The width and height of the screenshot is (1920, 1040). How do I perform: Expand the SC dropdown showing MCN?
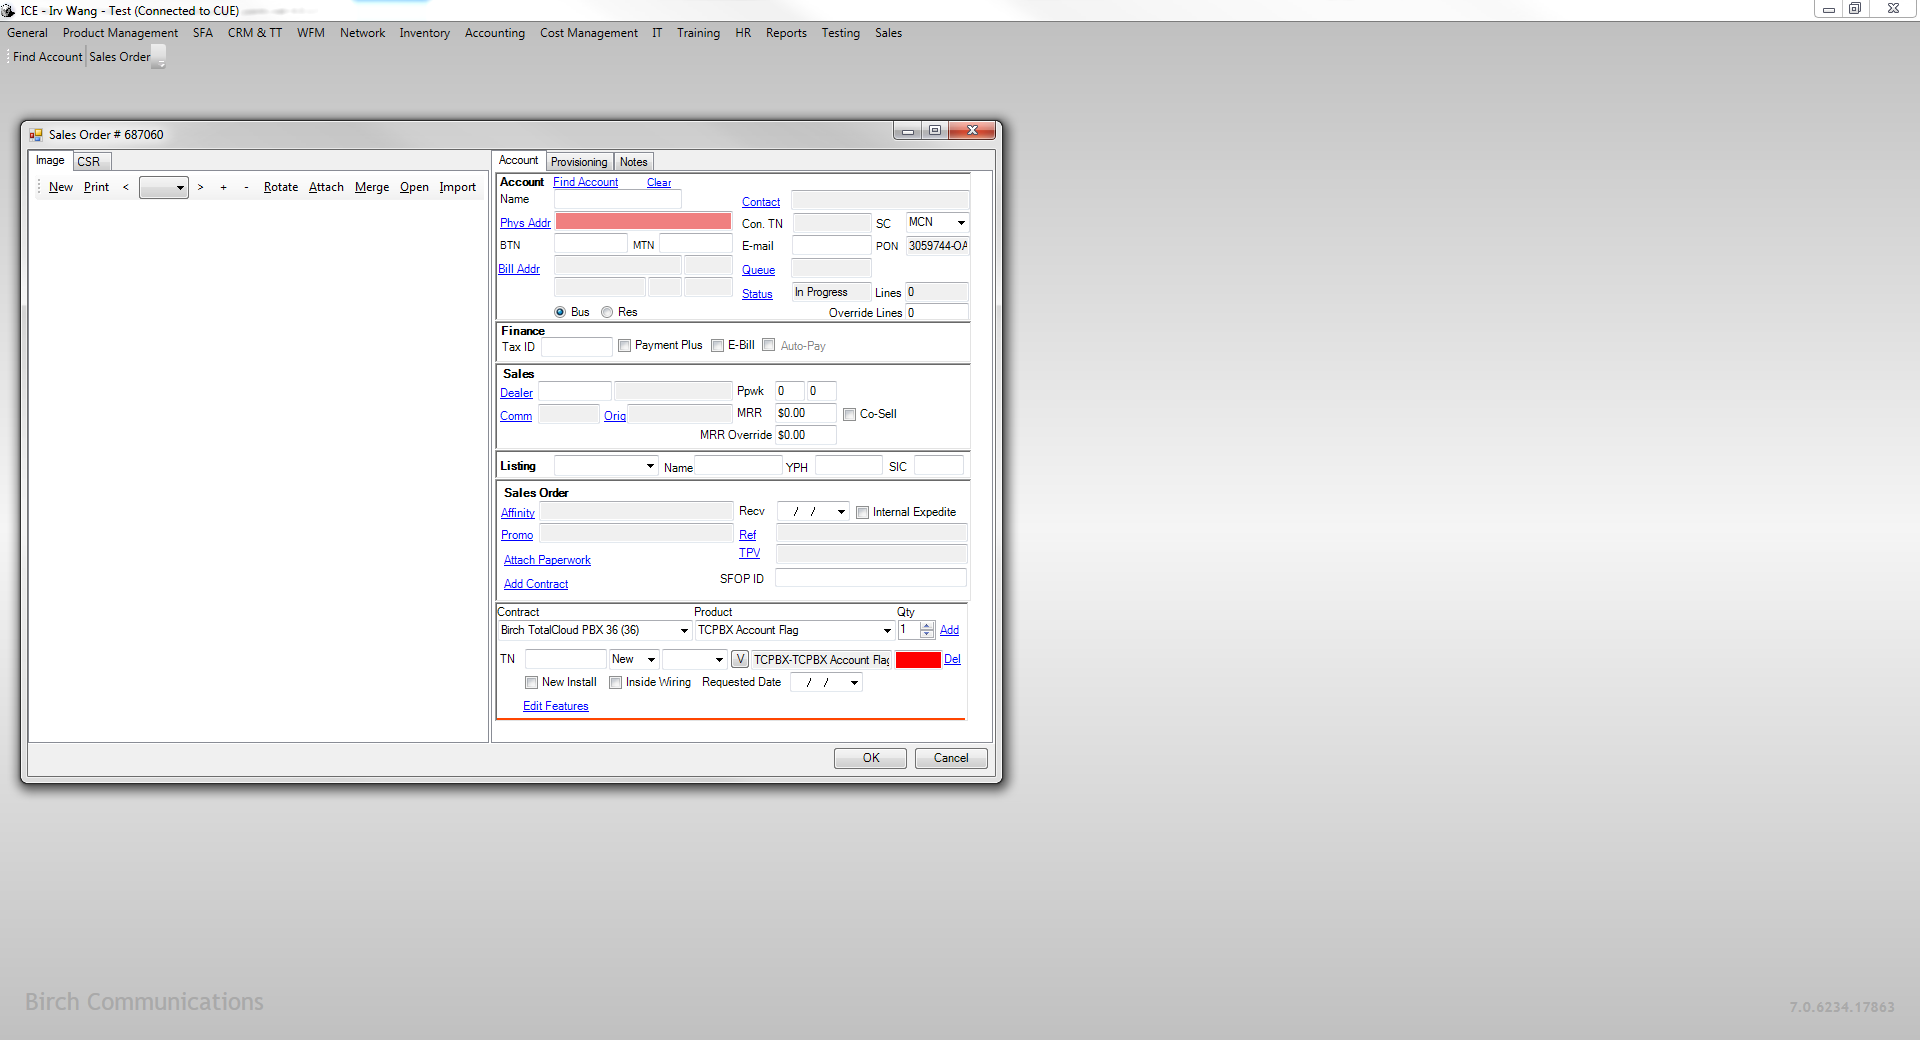[961, 223]
